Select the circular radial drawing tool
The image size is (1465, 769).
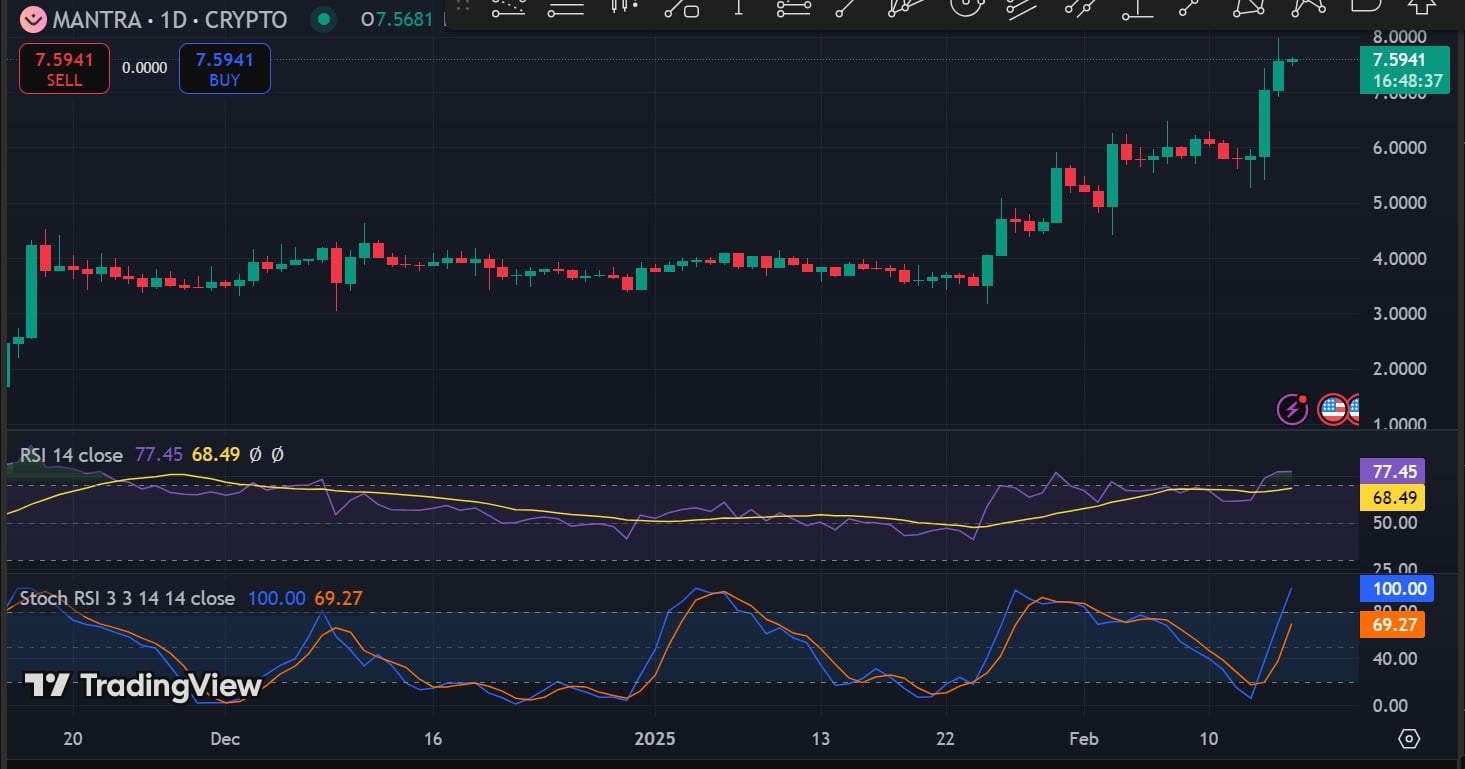[x=966, y=7]
